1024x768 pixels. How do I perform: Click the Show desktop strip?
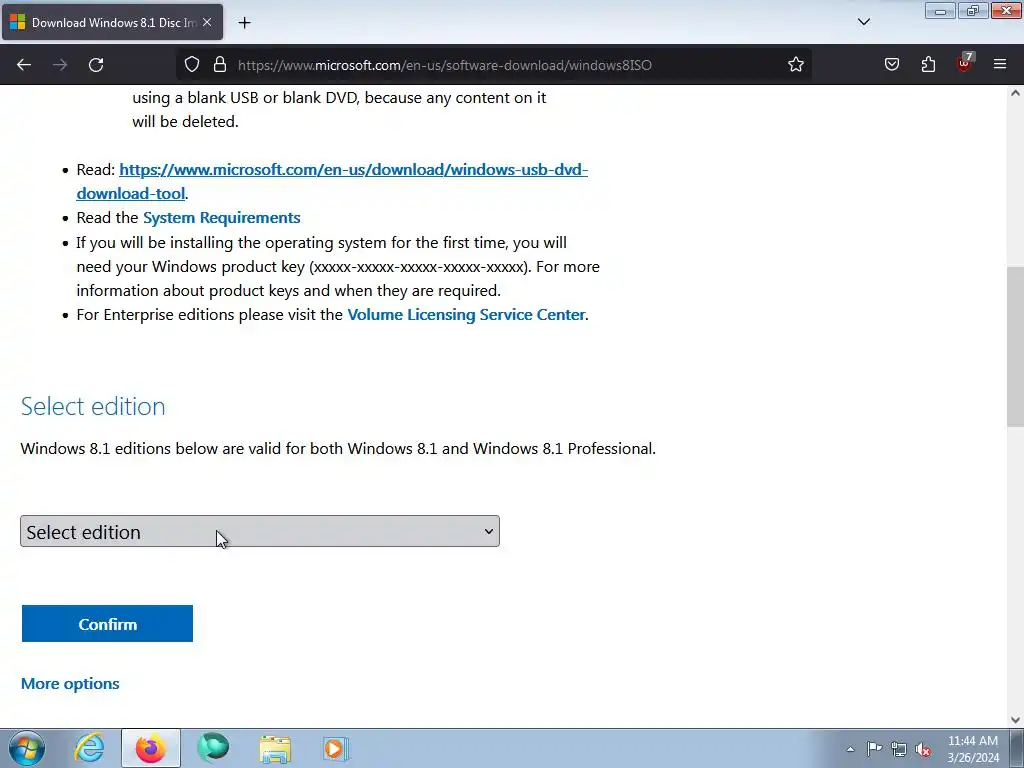pyautogui.click(x=1017, y=748)
